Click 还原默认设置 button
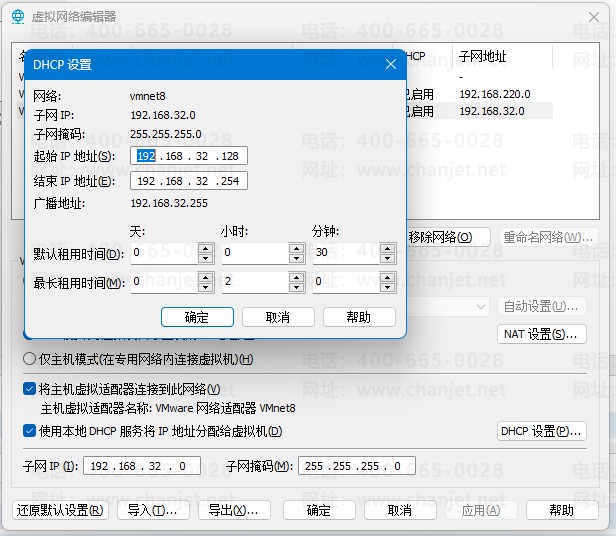Screen dimensions: 616x536 pyautogui.click(x=60, y=510)
